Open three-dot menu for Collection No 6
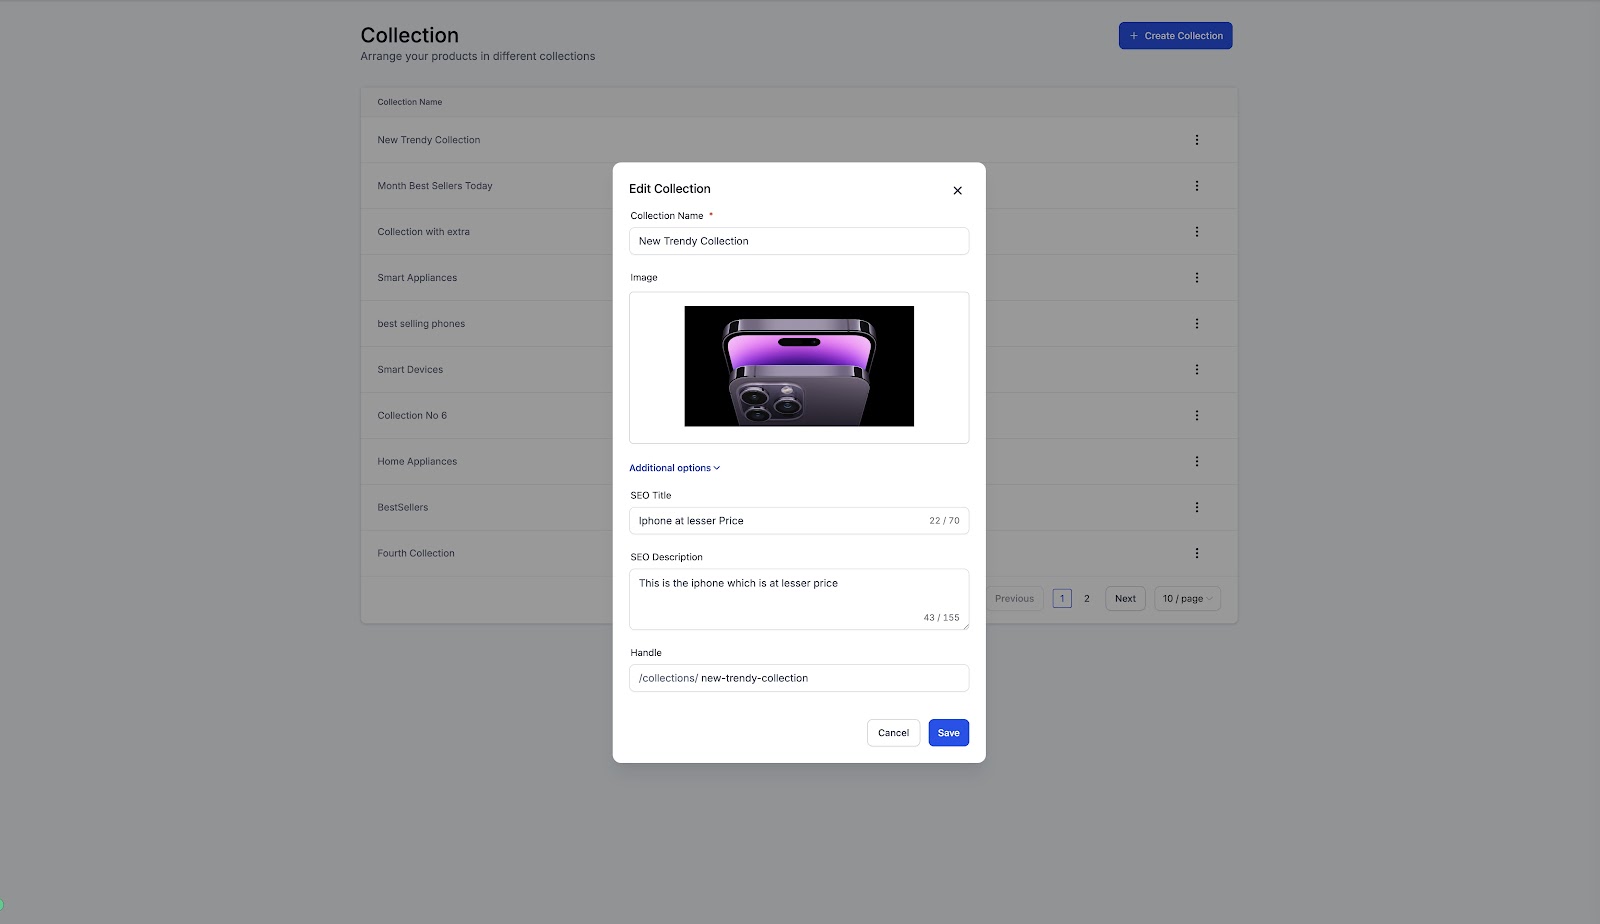 [1196, 415]
